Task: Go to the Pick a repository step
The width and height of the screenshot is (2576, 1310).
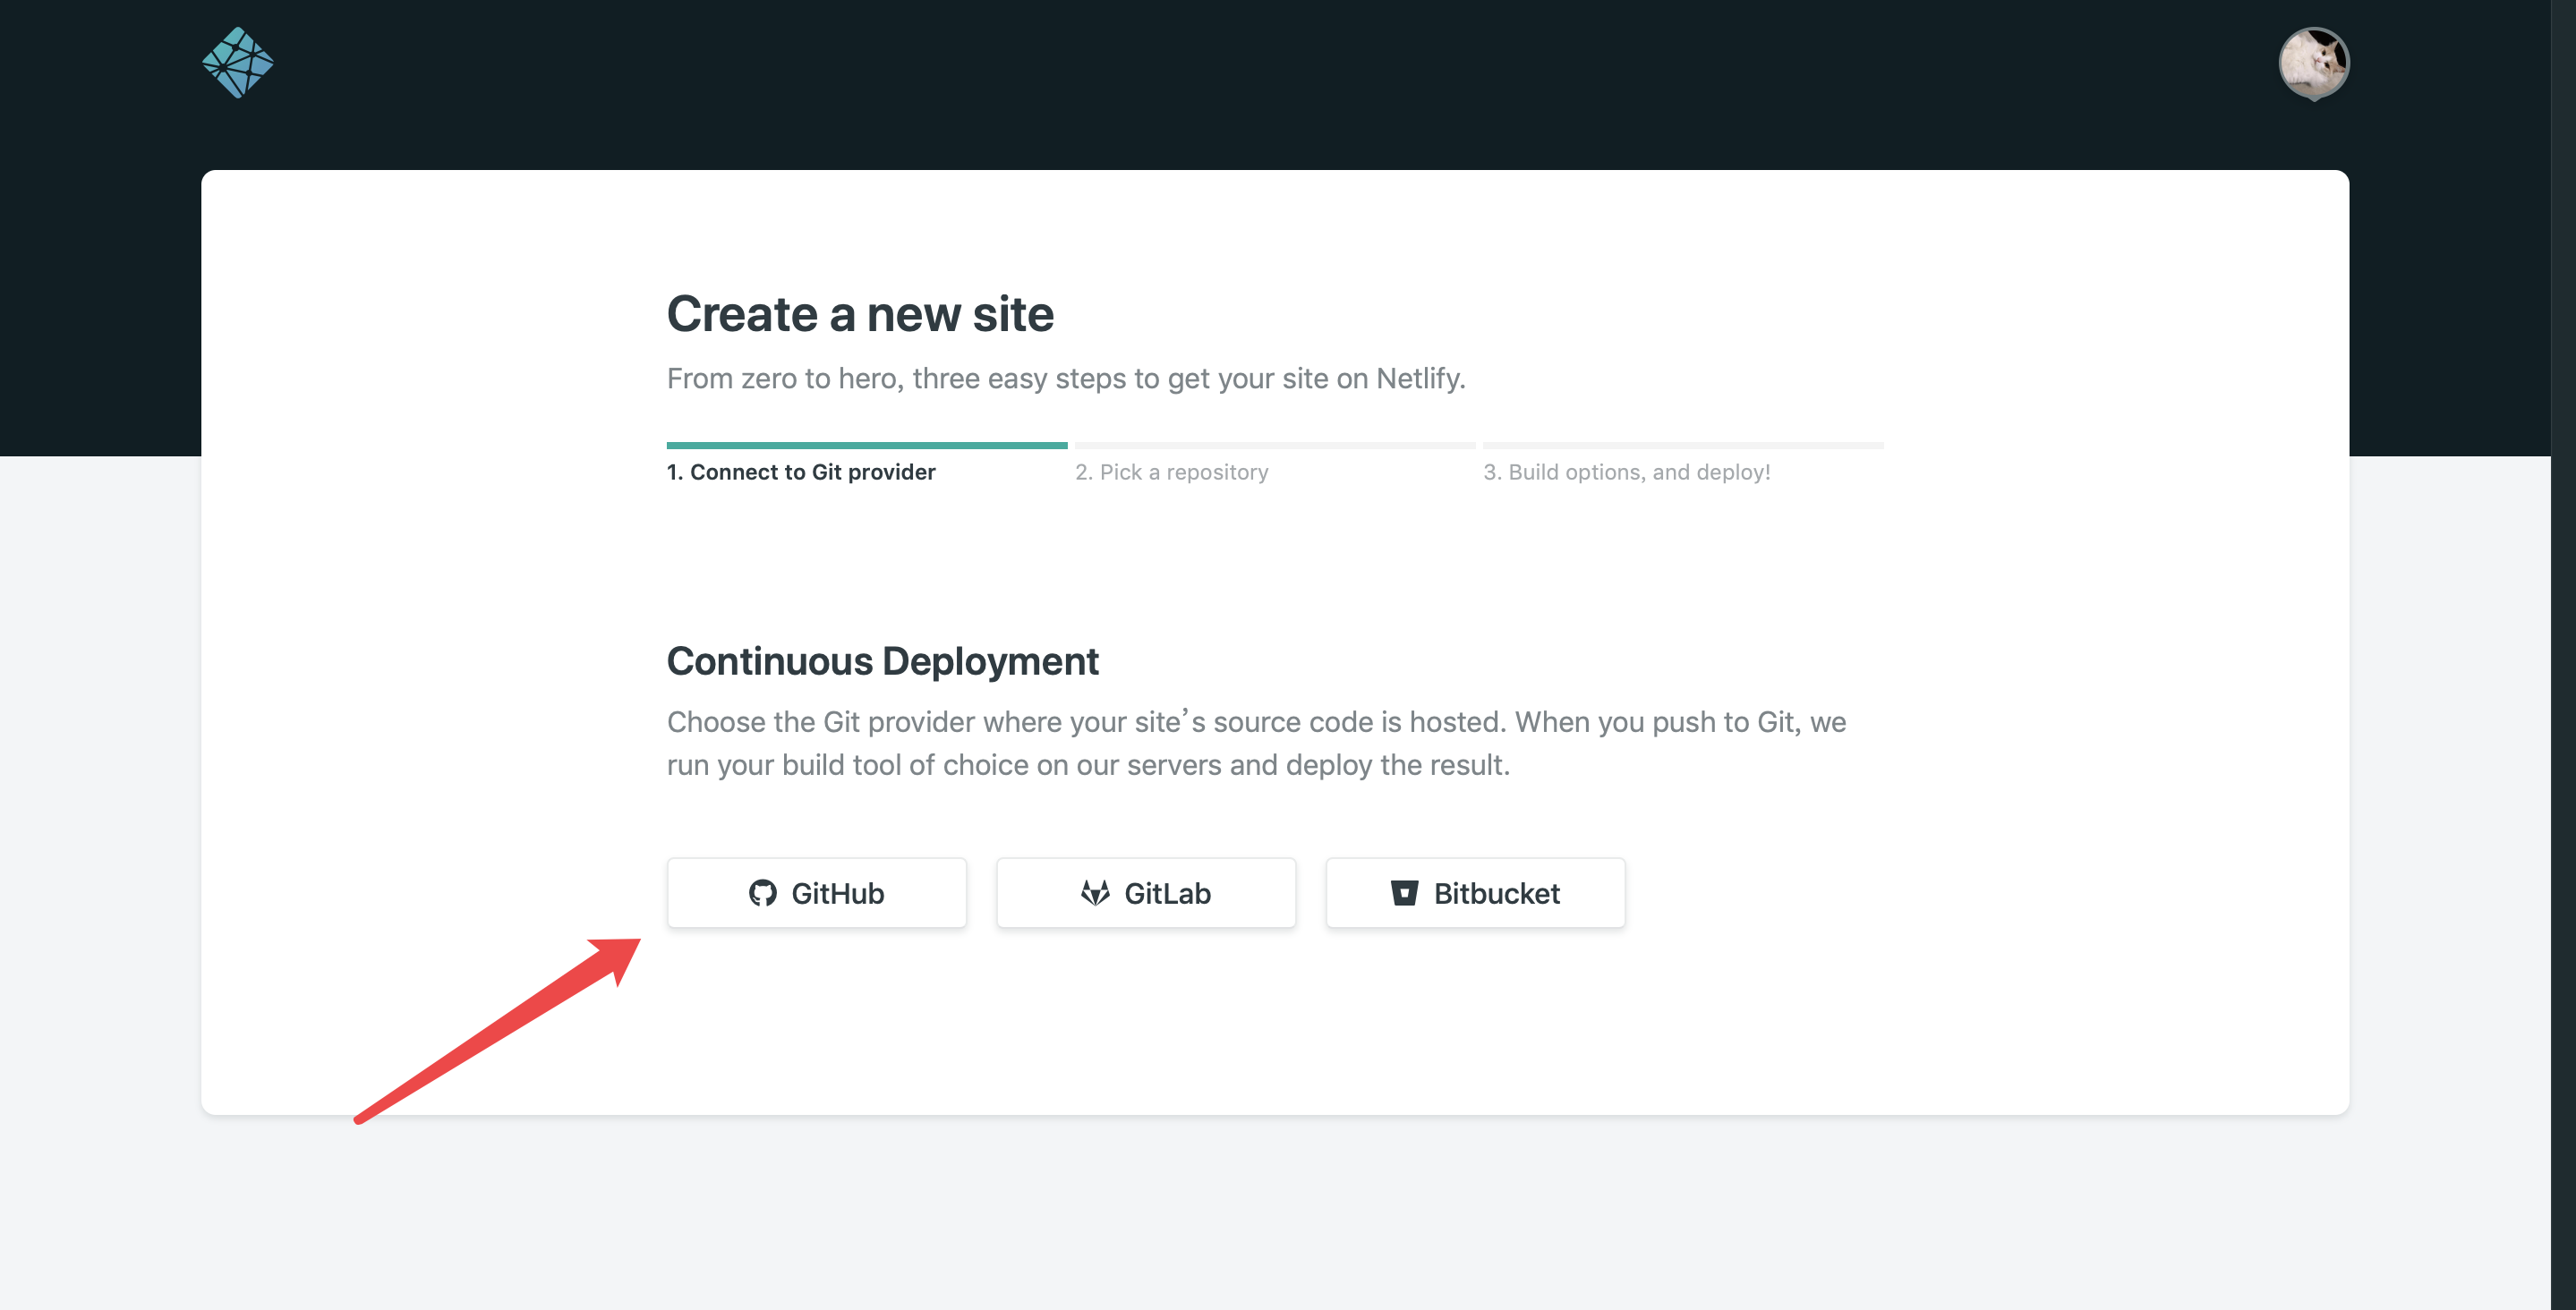Action: click(1171, 472)
